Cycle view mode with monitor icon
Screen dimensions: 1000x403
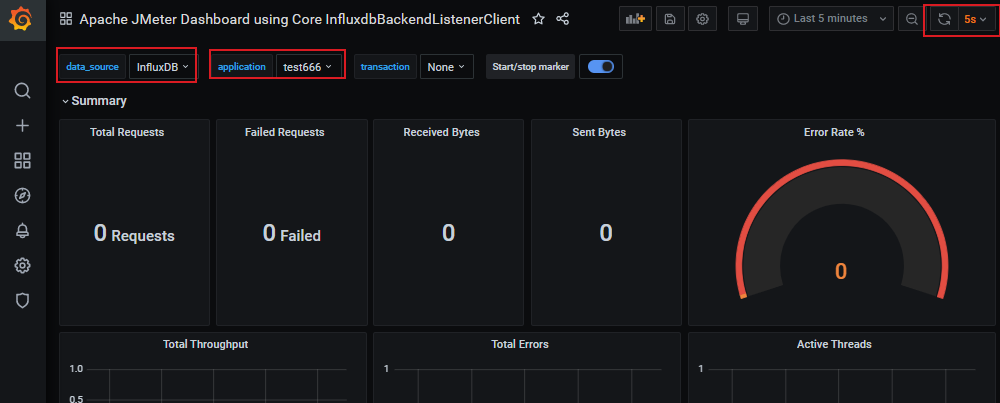click(742, 19)
